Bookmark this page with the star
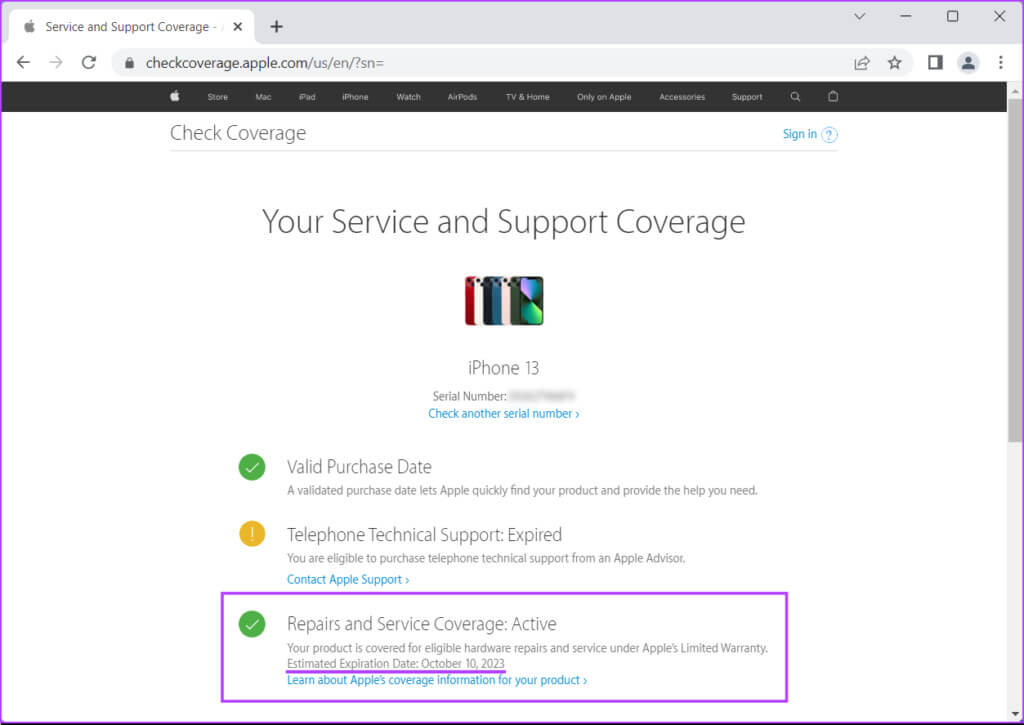The width and height of the screenshot is (1024, 725). [895, 63]
